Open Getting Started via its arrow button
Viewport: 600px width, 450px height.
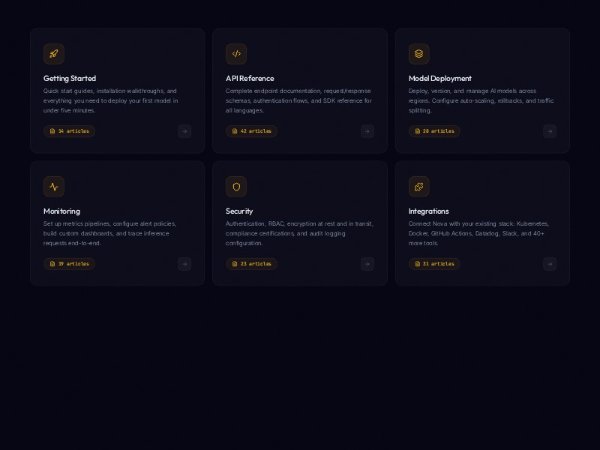(184, 131)
